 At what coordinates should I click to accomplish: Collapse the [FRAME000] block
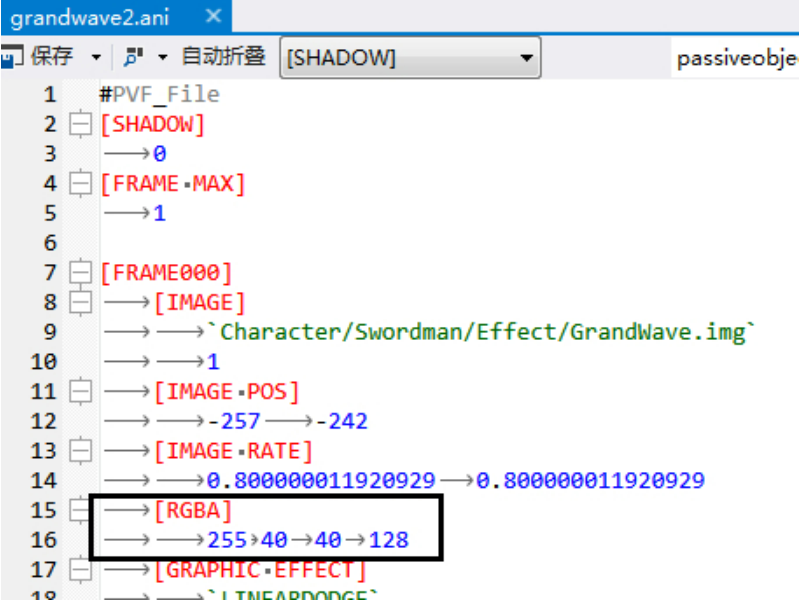pyautogui.click(x=79, y=273)
